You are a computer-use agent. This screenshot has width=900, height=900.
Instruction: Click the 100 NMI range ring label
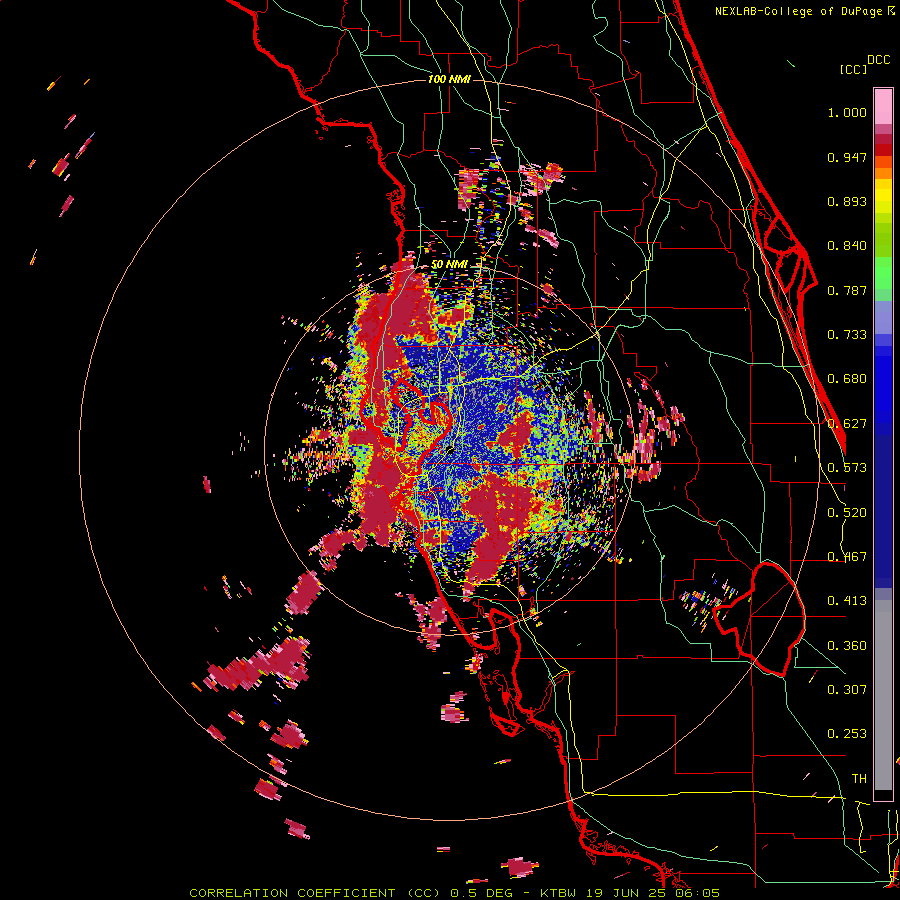tap(449, 79)
